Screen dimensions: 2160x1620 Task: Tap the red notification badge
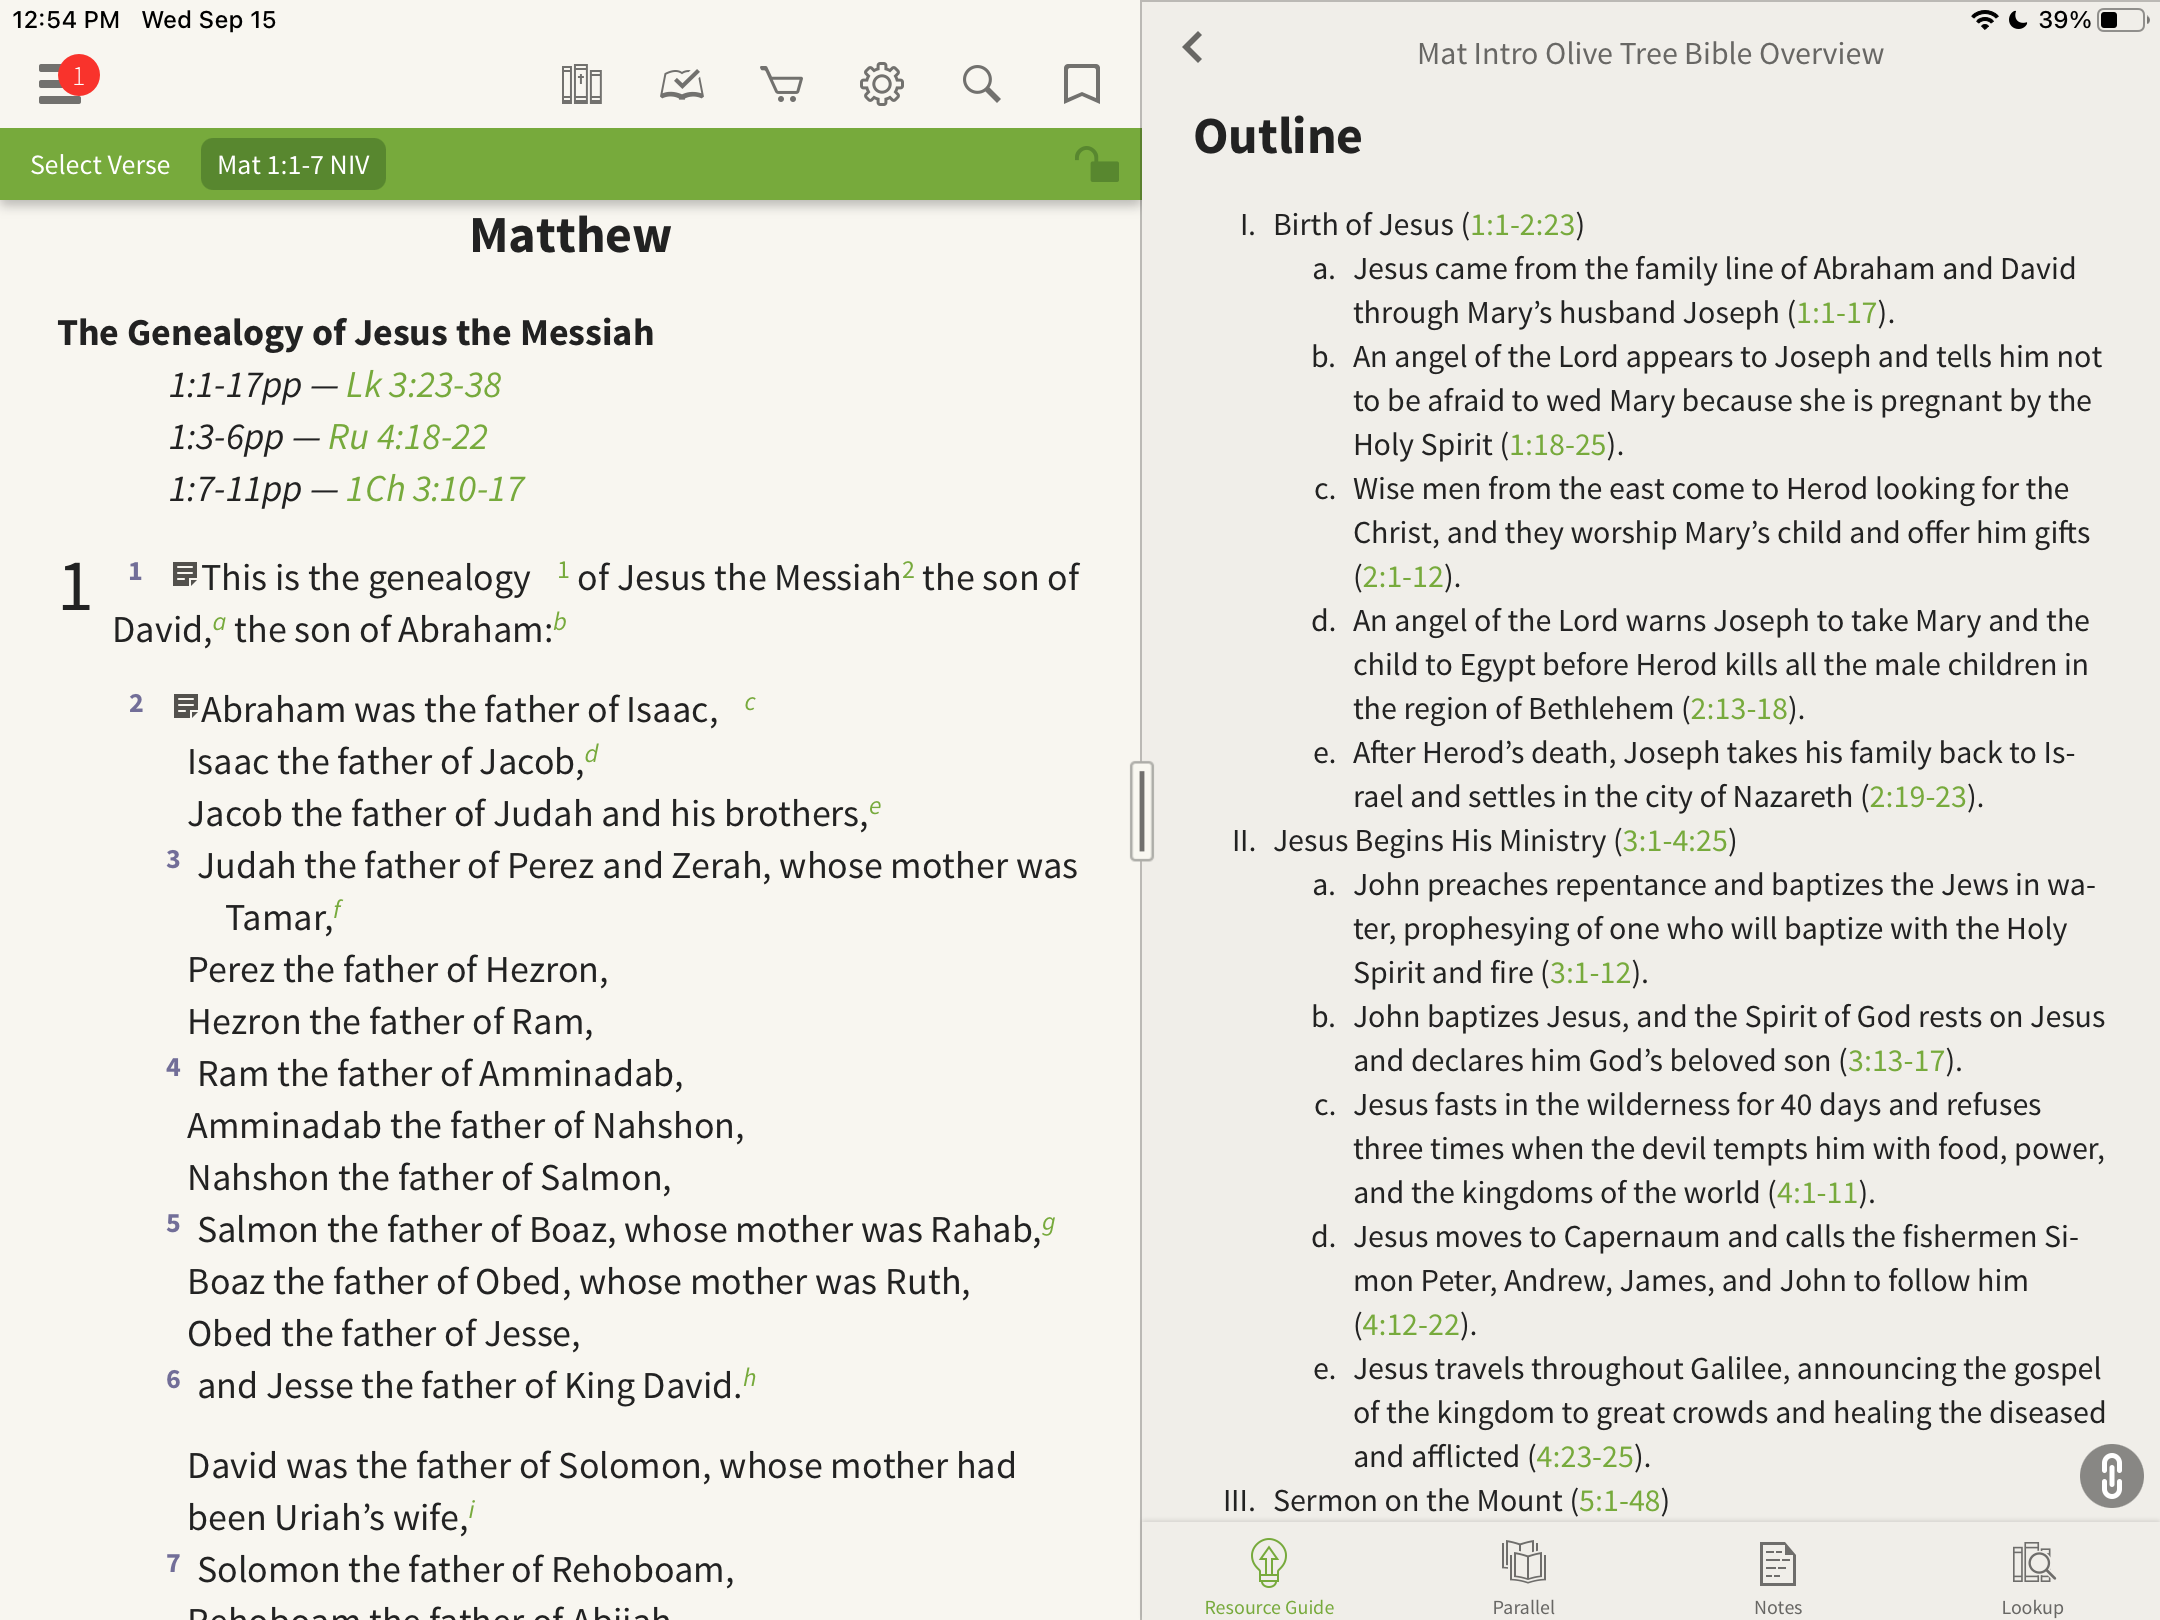78,75
